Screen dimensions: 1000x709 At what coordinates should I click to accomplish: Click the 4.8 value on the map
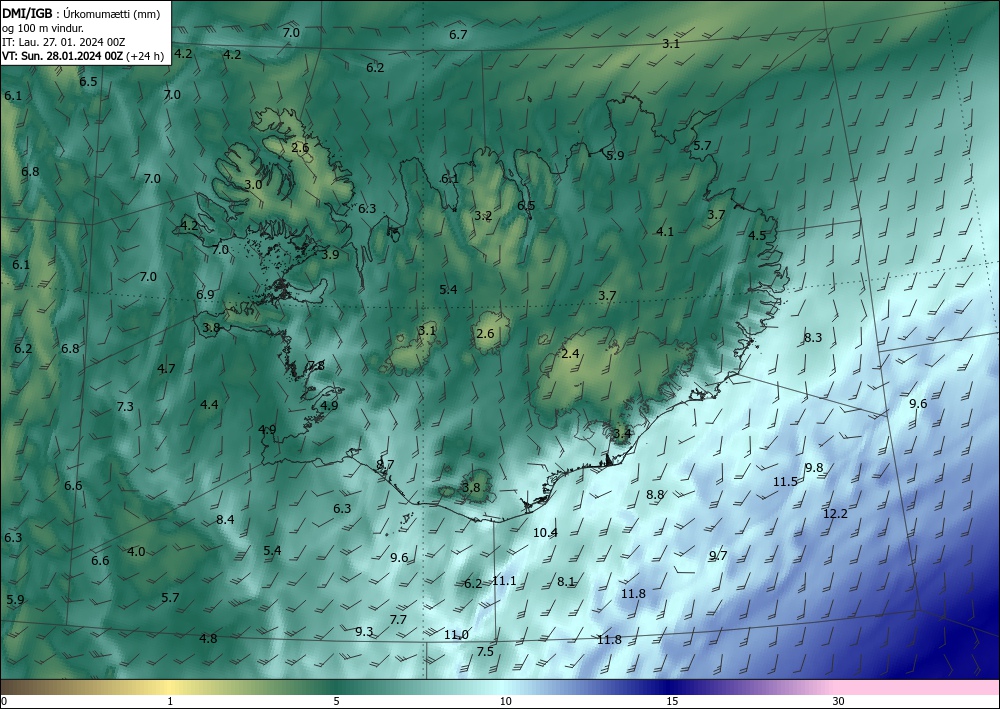[x=208, y=639]
